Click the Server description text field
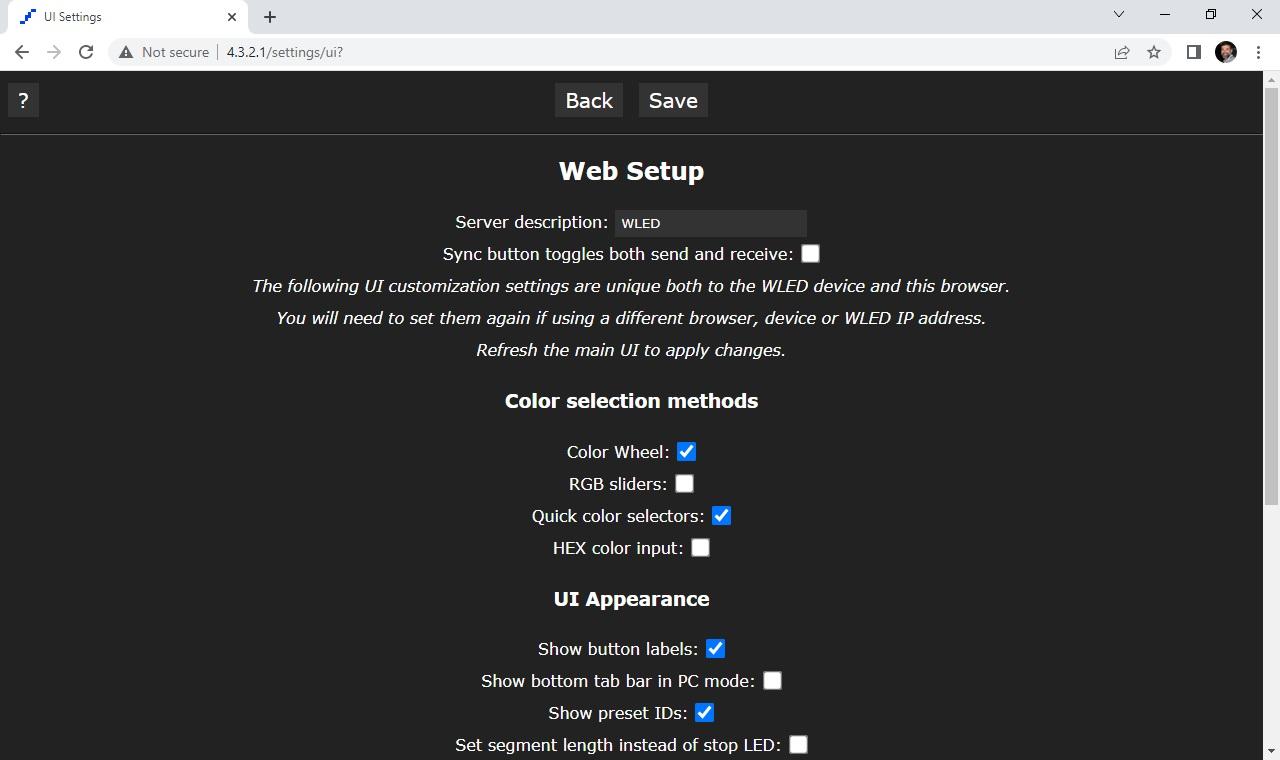 [x=710, y=223]
